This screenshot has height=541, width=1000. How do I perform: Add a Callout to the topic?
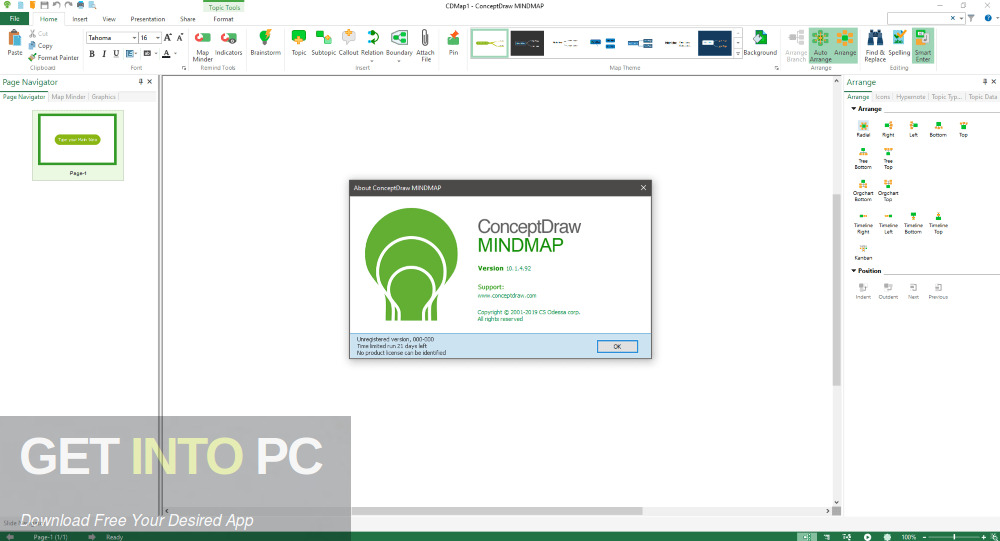tap(348, 43)
